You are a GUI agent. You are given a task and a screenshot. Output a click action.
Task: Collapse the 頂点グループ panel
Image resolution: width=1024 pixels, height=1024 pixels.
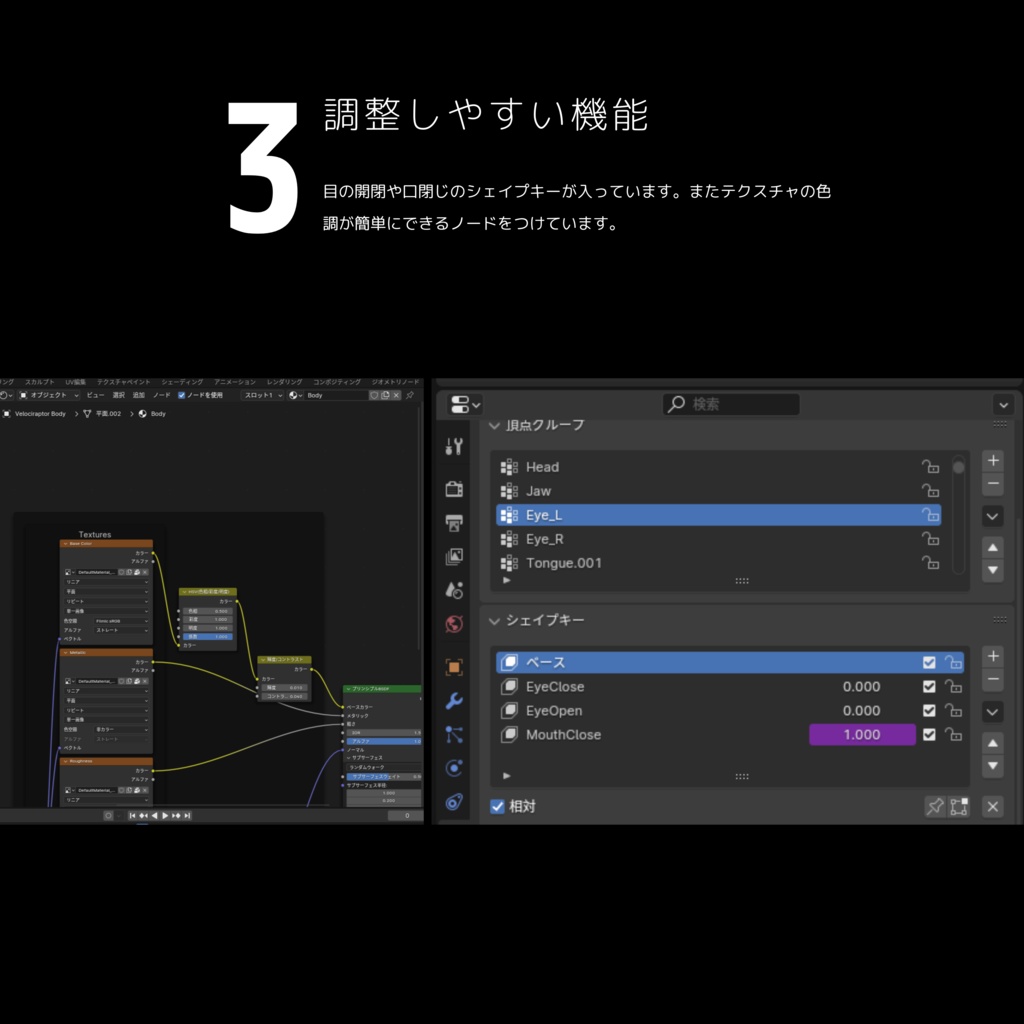pyautogui.click(x=494, y=425)
